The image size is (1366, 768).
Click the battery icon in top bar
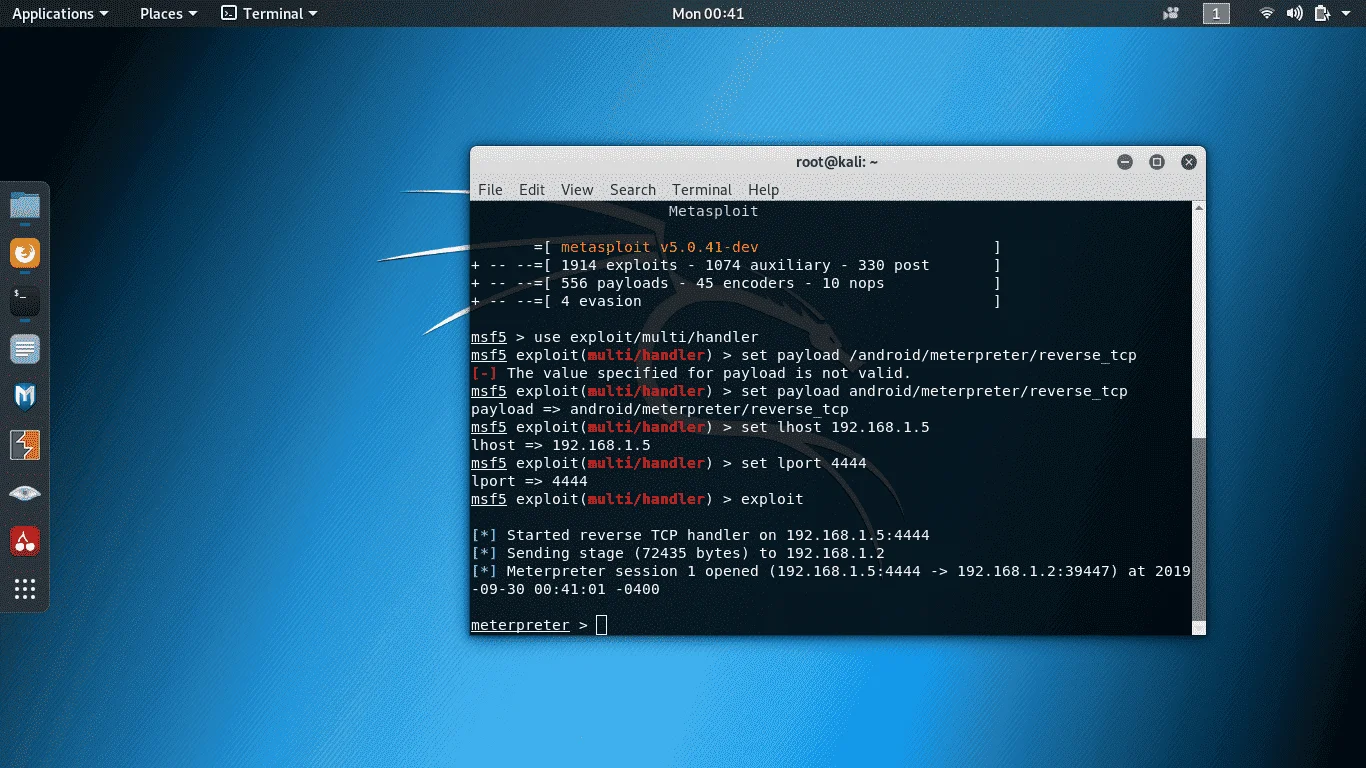(1322, 13)
